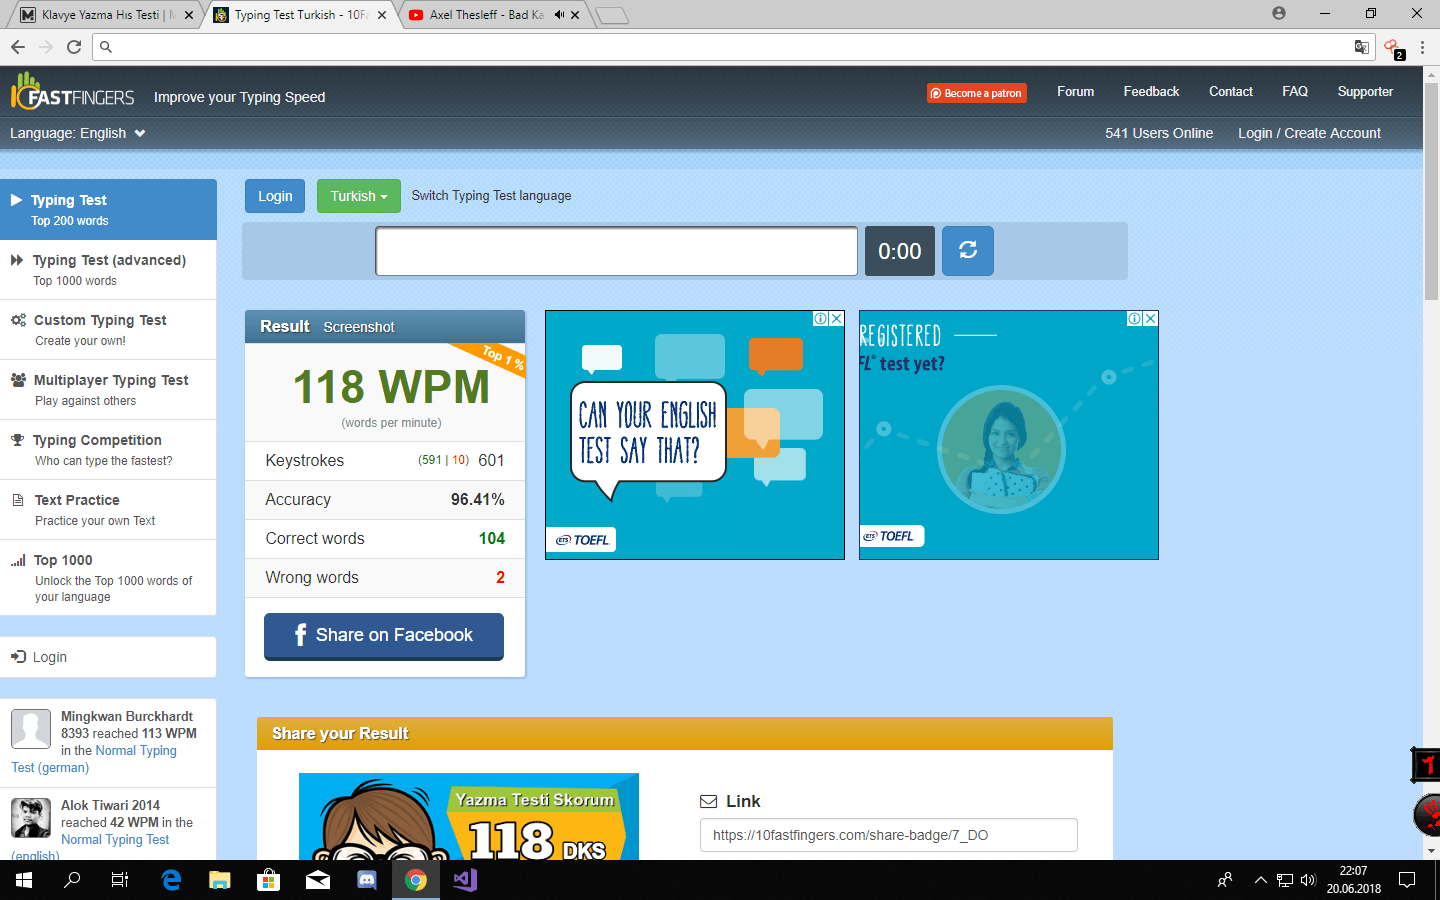The width and height of the screenshot is (1440, 900).
Task: Close the Typing Test Turkish tab
Action: point(382,15)
